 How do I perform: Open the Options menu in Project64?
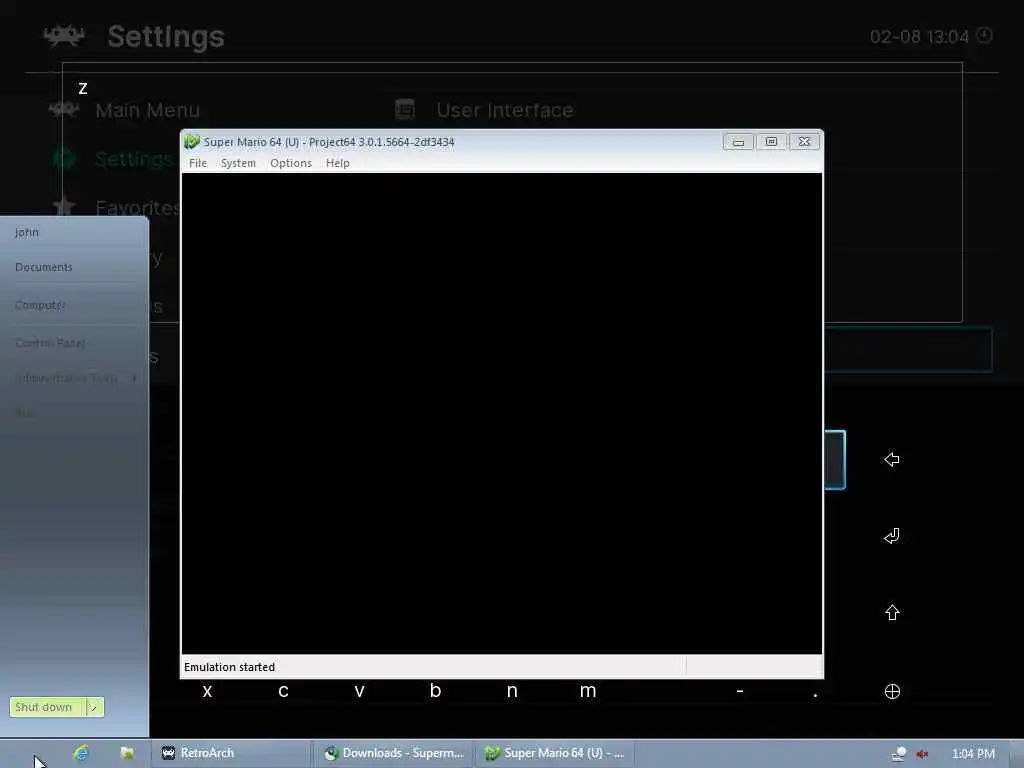291,163
